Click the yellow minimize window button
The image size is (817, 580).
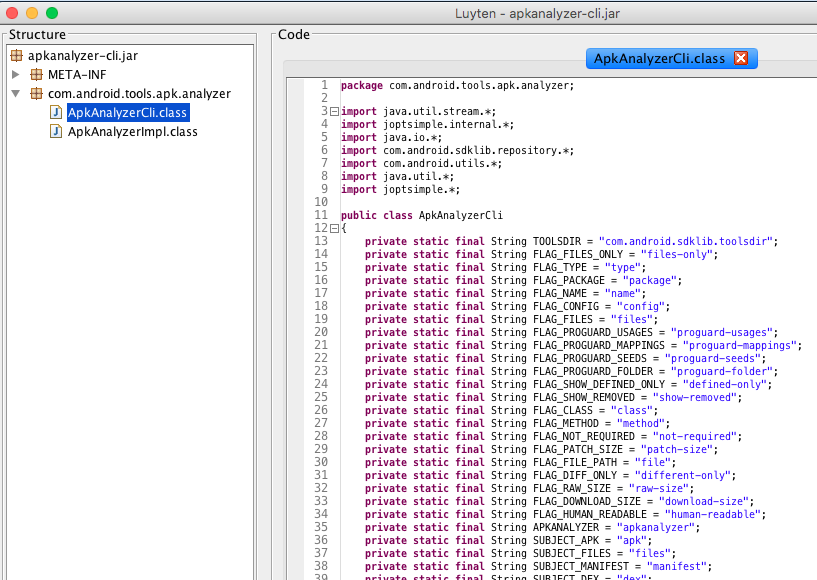point(32,13)
